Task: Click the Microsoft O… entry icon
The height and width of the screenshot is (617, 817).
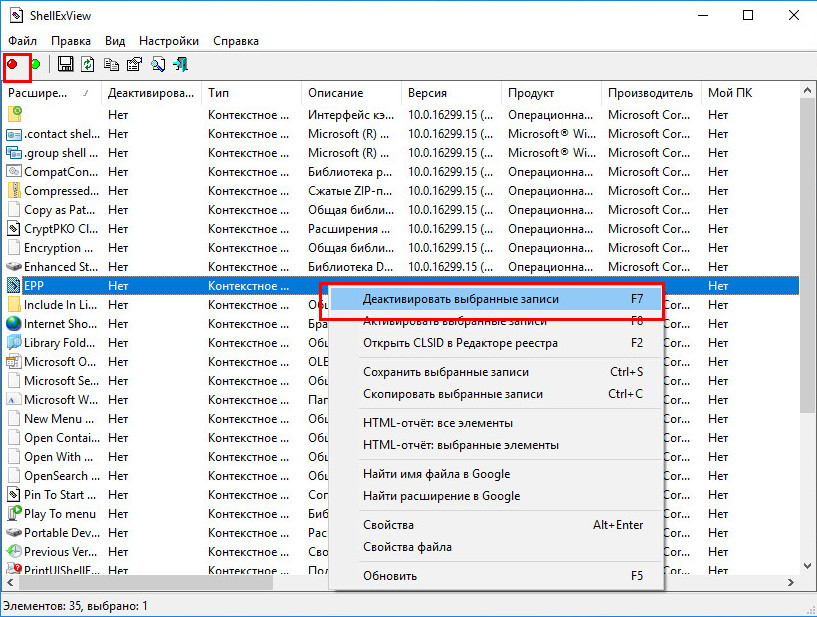Action: (x=14, y=362)
